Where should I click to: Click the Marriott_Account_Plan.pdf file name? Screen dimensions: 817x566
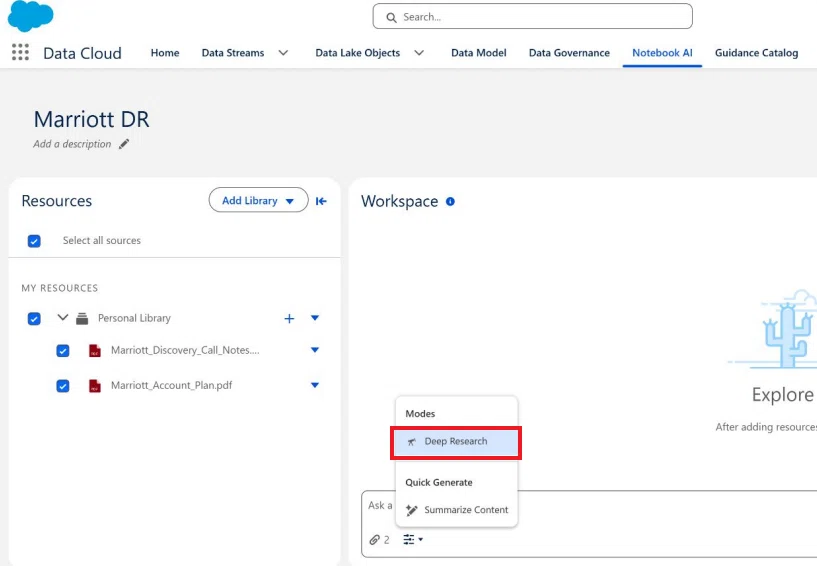coord(171,386)
